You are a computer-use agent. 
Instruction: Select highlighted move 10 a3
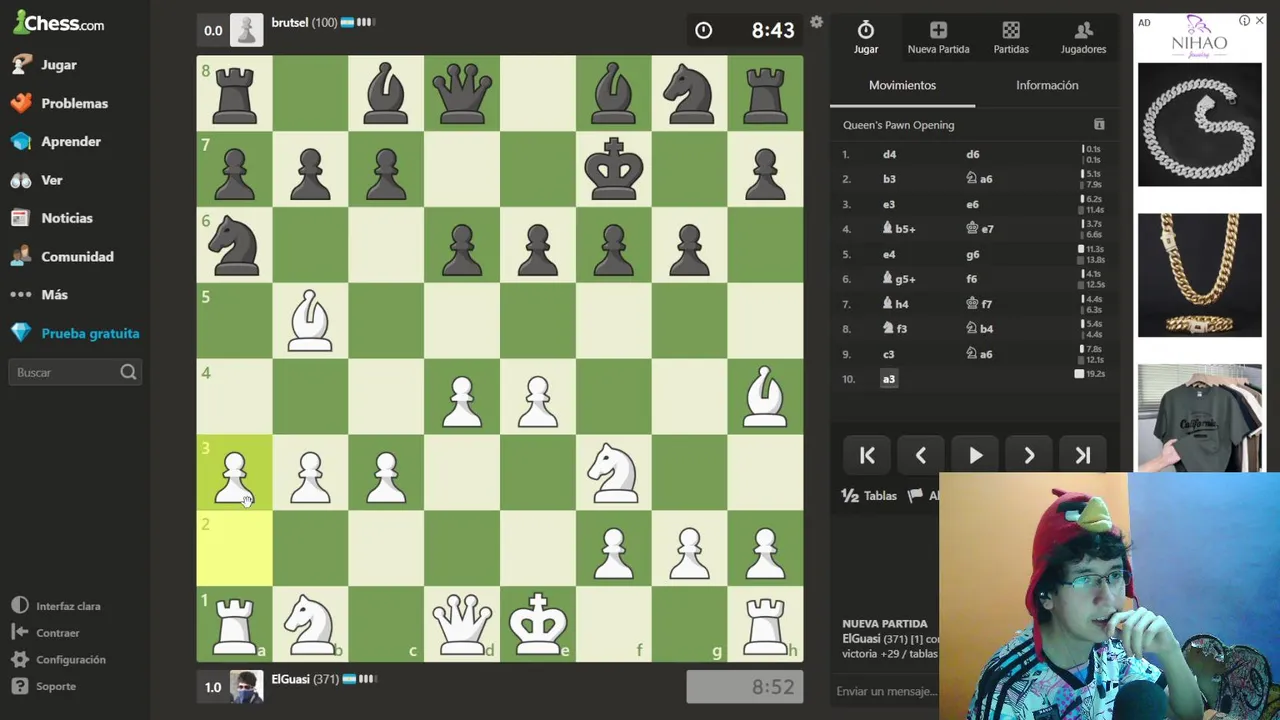click(889, 379)
